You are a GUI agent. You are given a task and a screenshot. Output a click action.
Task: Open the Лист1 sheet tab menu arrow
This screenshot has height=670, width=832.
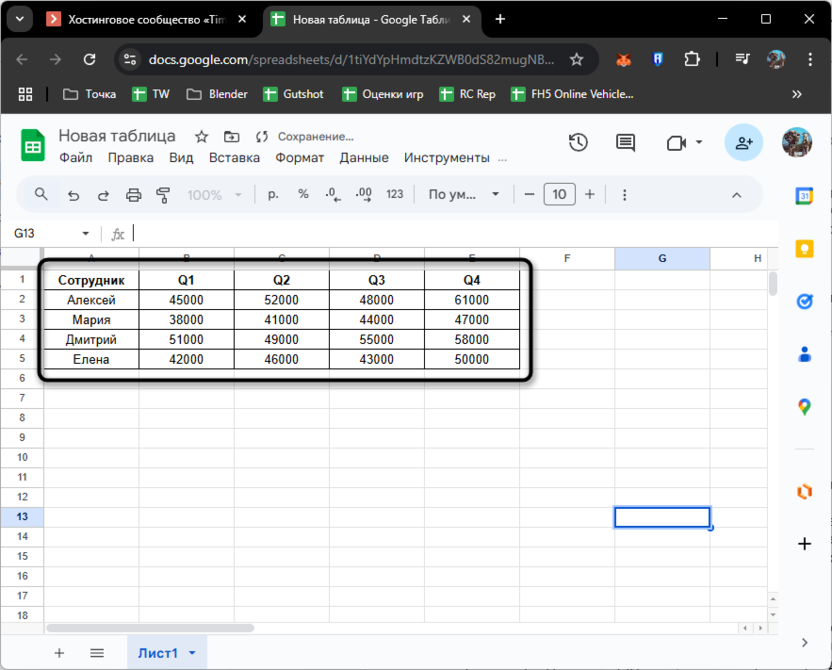(192, 653)
